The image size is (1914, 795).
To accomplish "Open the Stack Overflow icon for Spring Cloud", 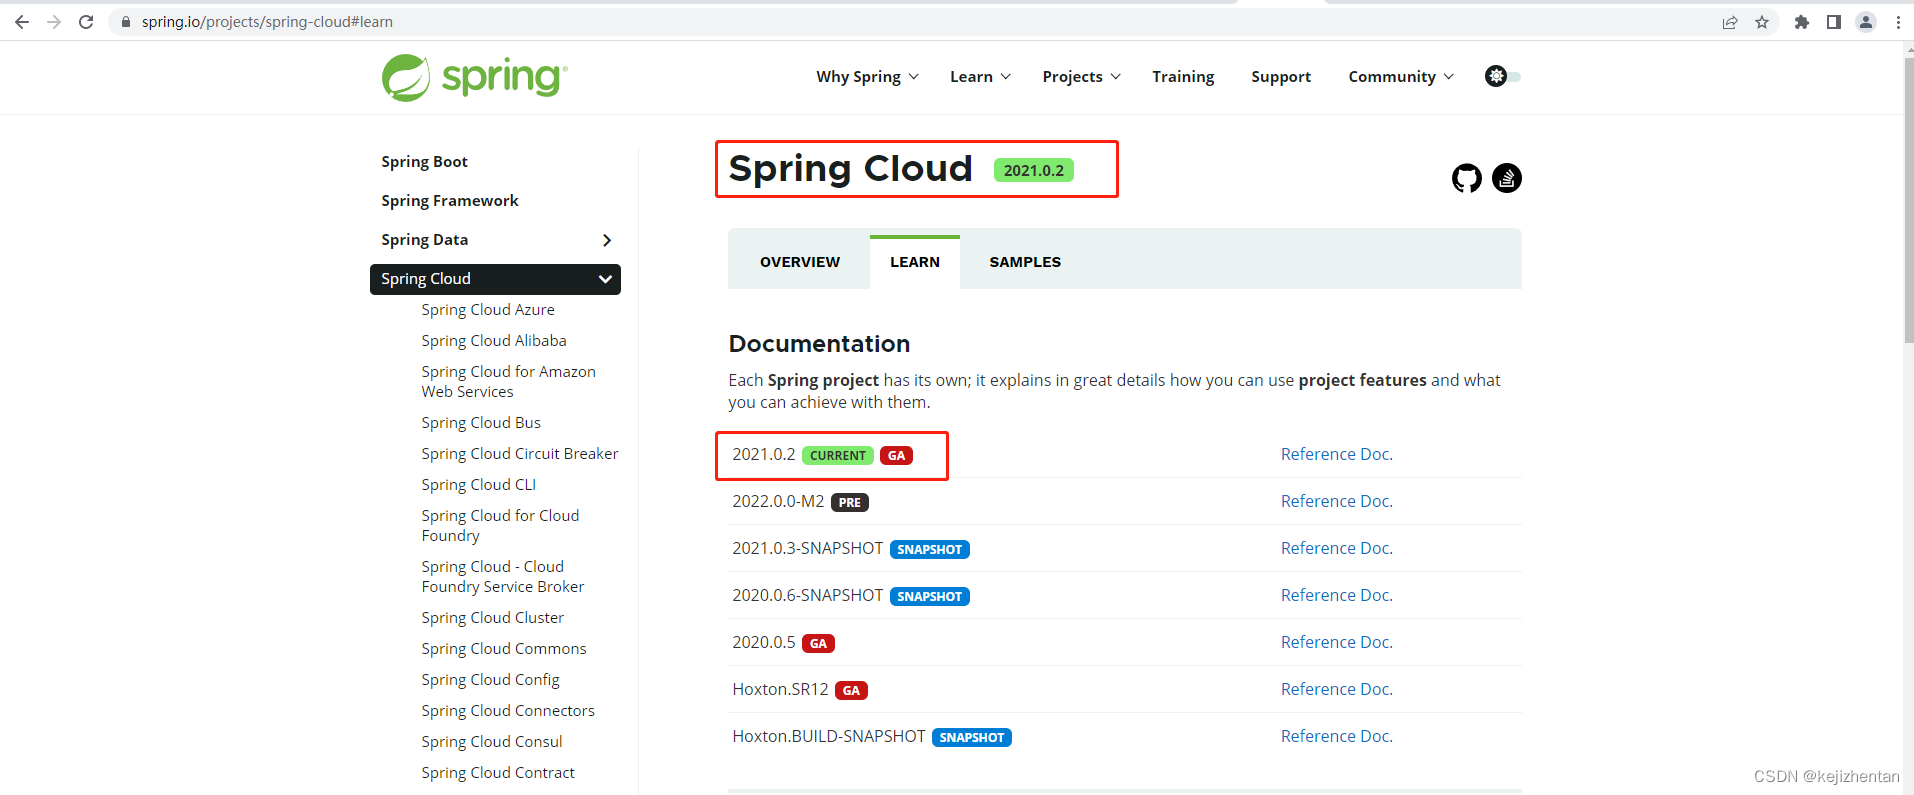I will 1507,178.
